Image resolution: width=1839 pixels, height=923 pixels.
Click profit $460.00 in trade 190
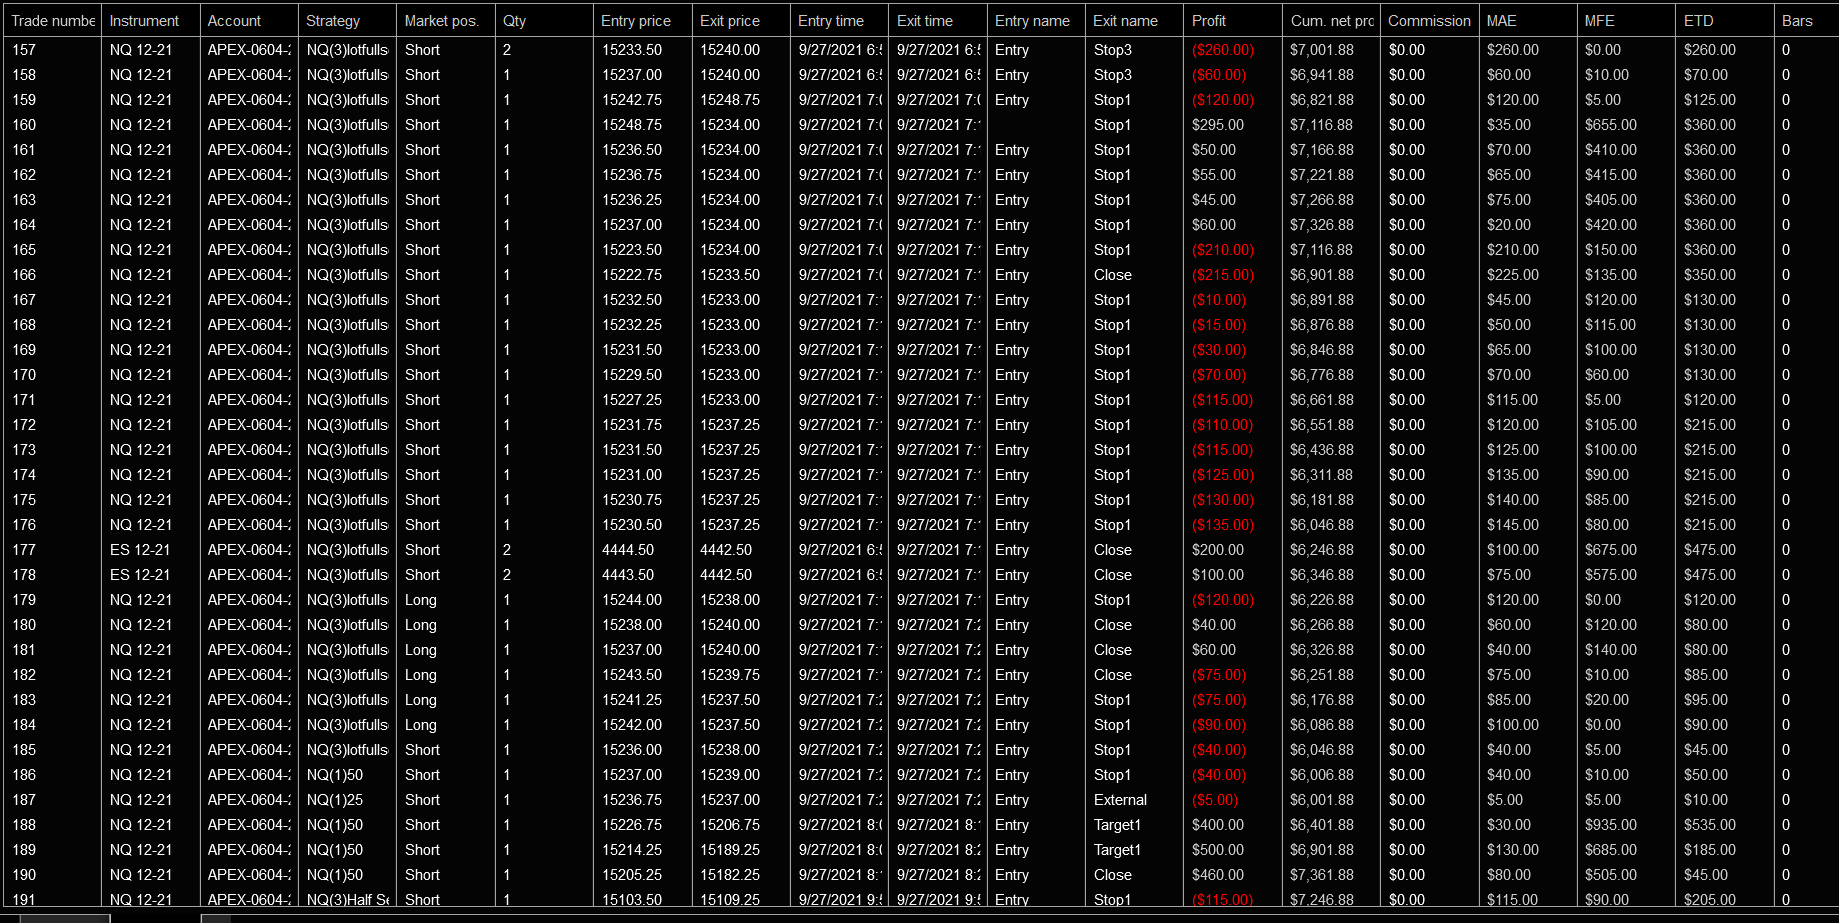tap(1218, 875)
